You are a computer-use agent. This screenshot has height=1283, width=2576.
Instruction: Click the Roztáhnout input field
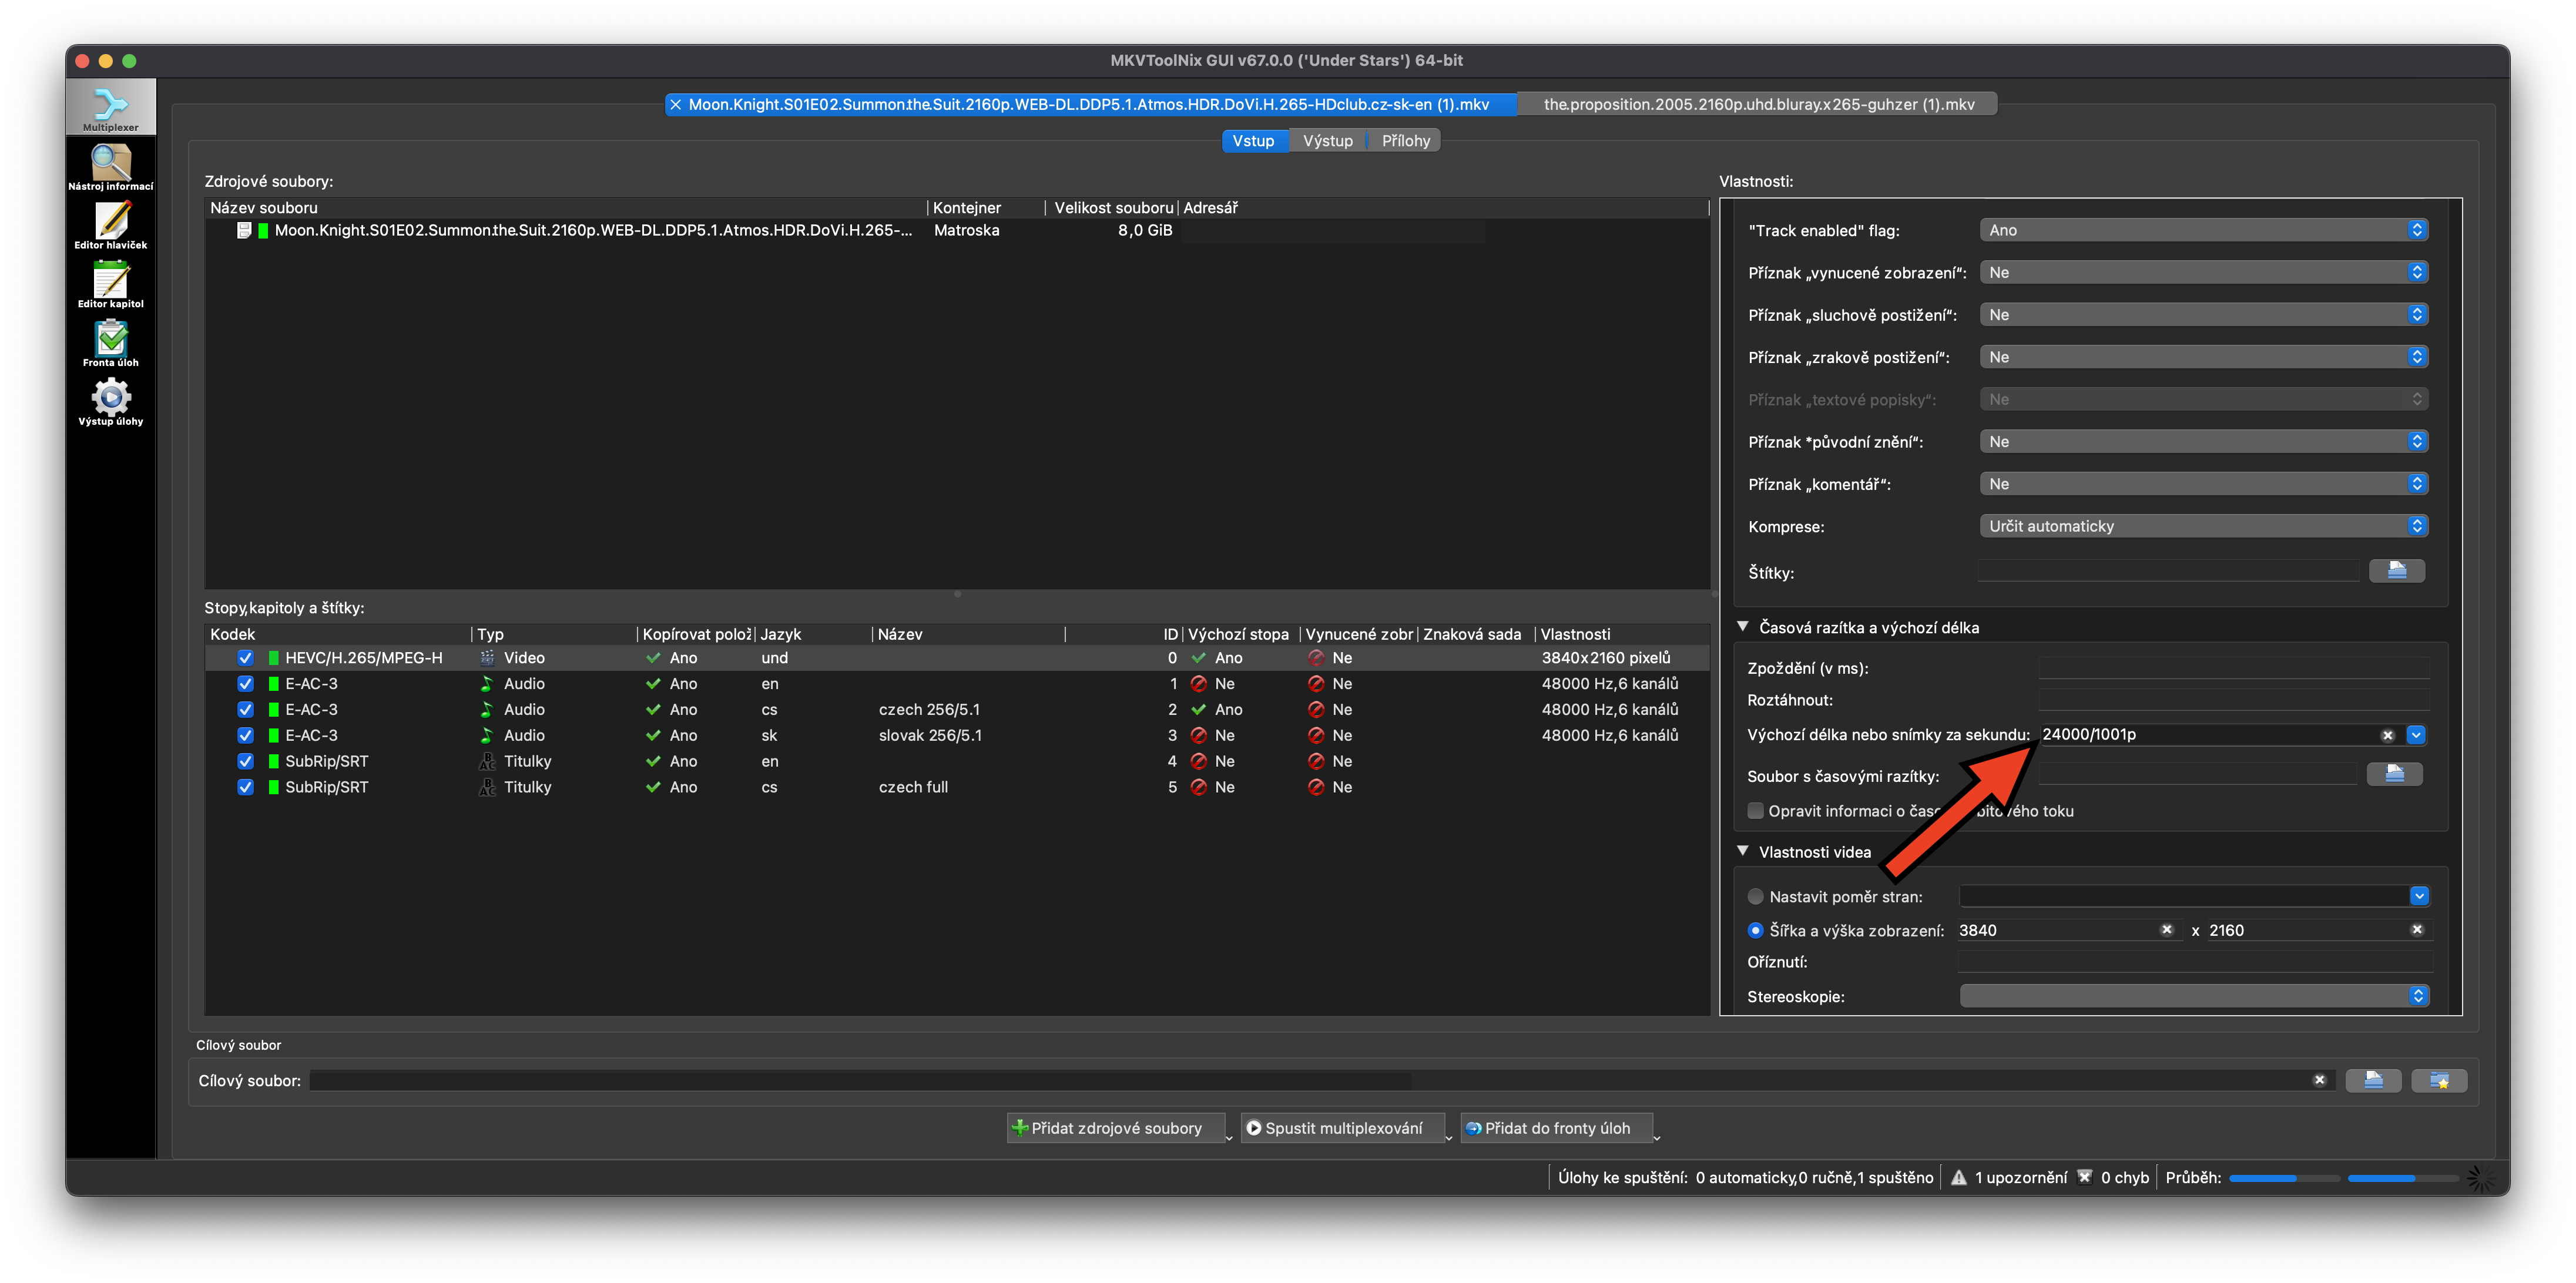click(x=2233, y=699)
